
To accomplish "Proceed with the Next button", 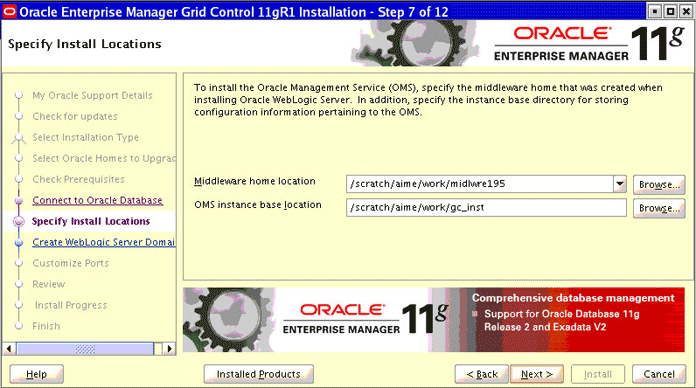I will pos(537,374).
